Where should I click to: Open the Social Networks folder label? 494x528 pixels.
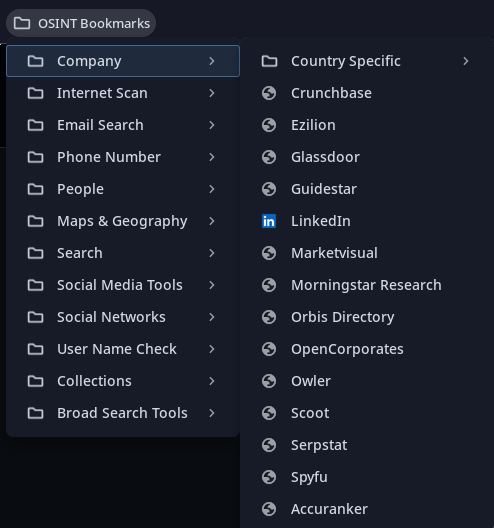(x=111, y=317)
